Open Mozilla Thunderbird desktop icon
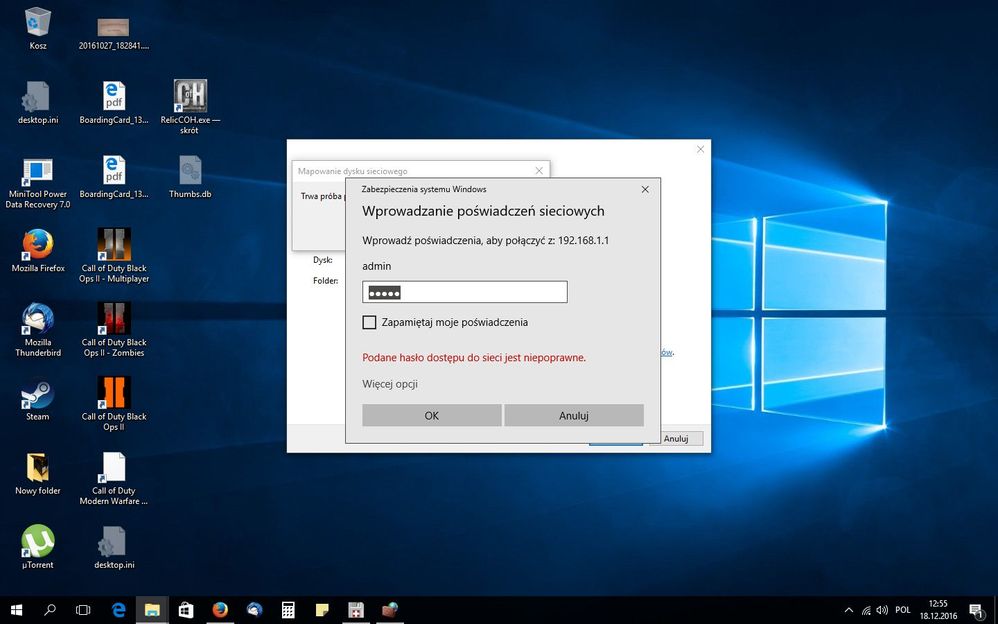The image size is (998, 624). coord(38,319)
